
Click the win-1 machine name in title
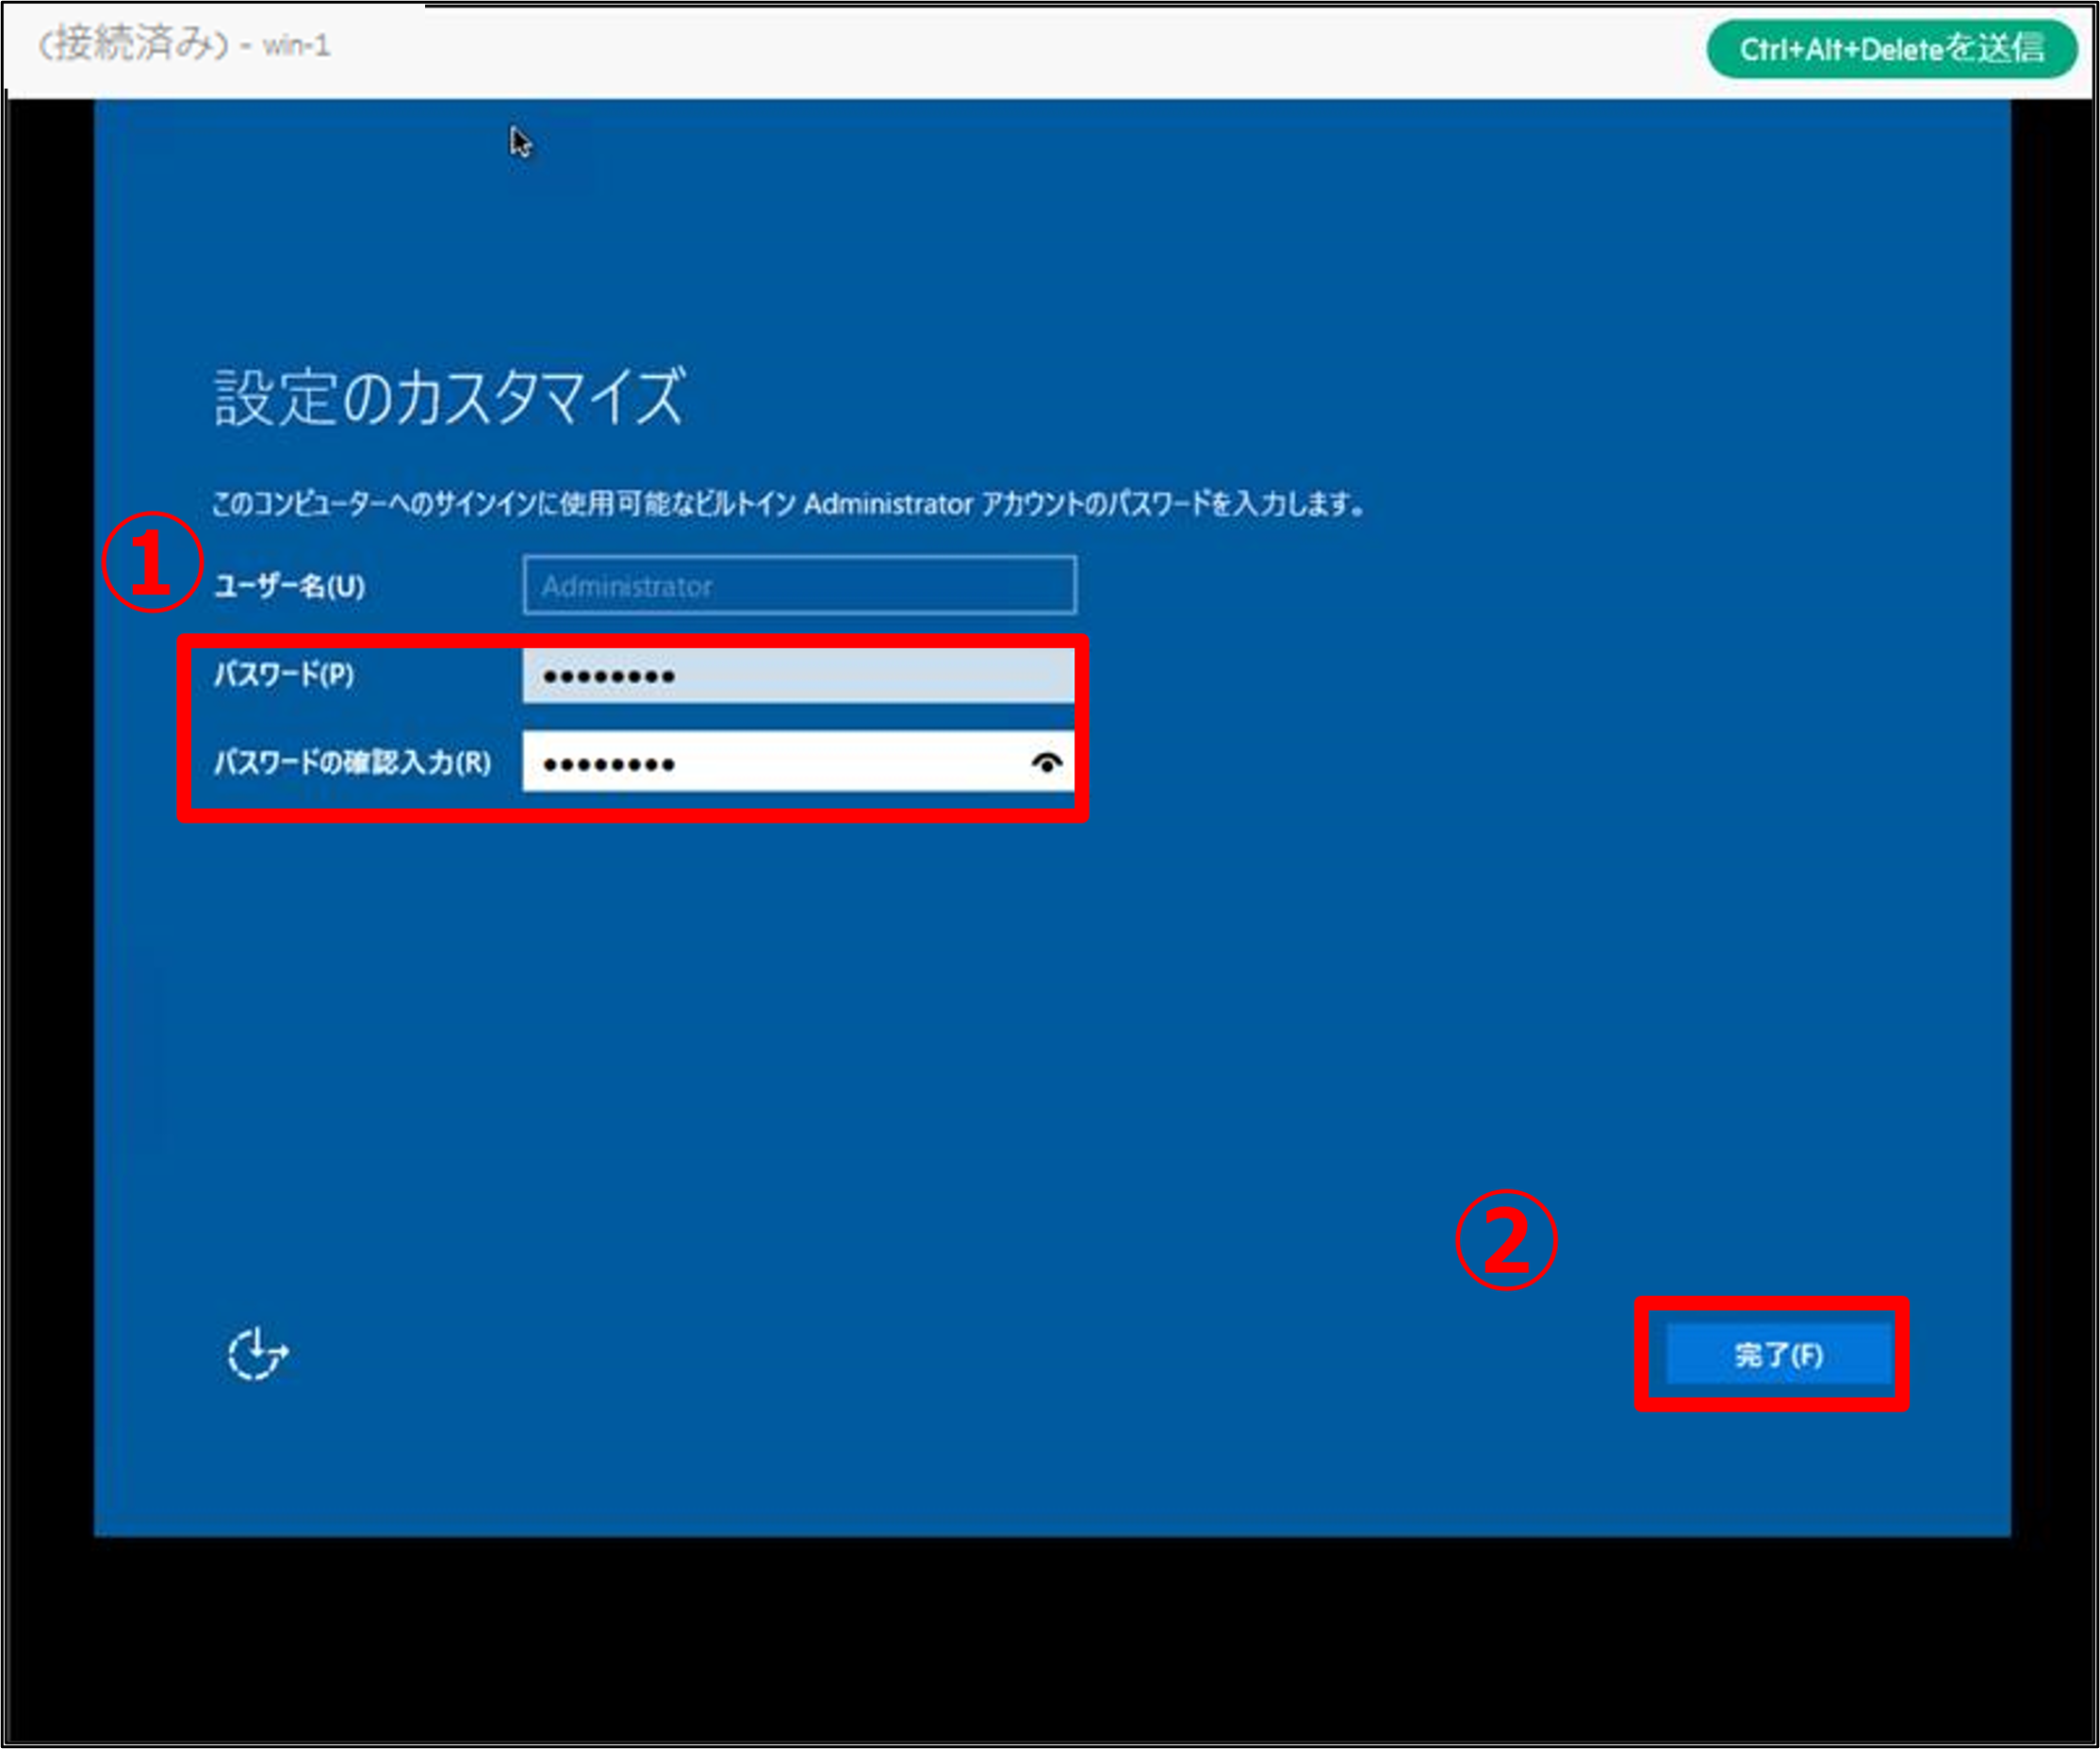[x=296, y=46]
